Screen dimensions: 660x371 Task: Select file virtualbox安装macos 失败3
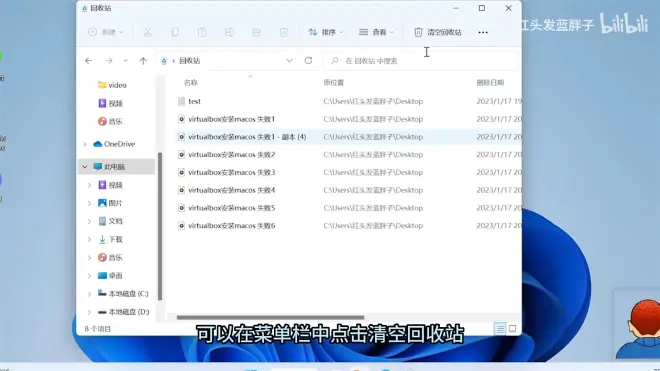point(232,172)
